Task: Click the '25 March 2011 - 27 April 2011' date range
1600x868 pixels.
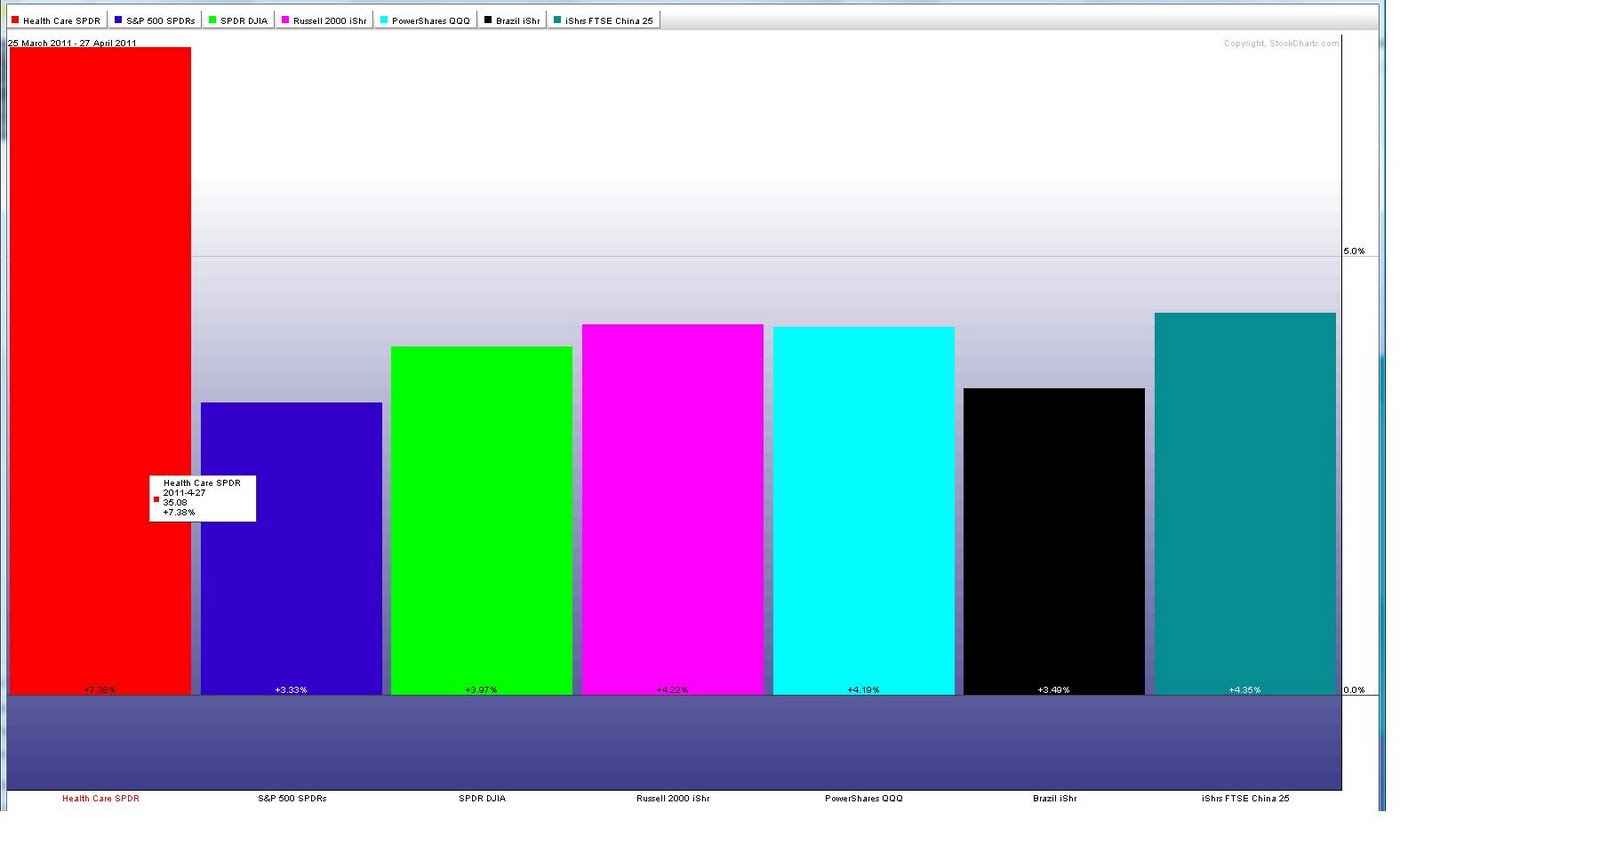Action: pos(72,43)
